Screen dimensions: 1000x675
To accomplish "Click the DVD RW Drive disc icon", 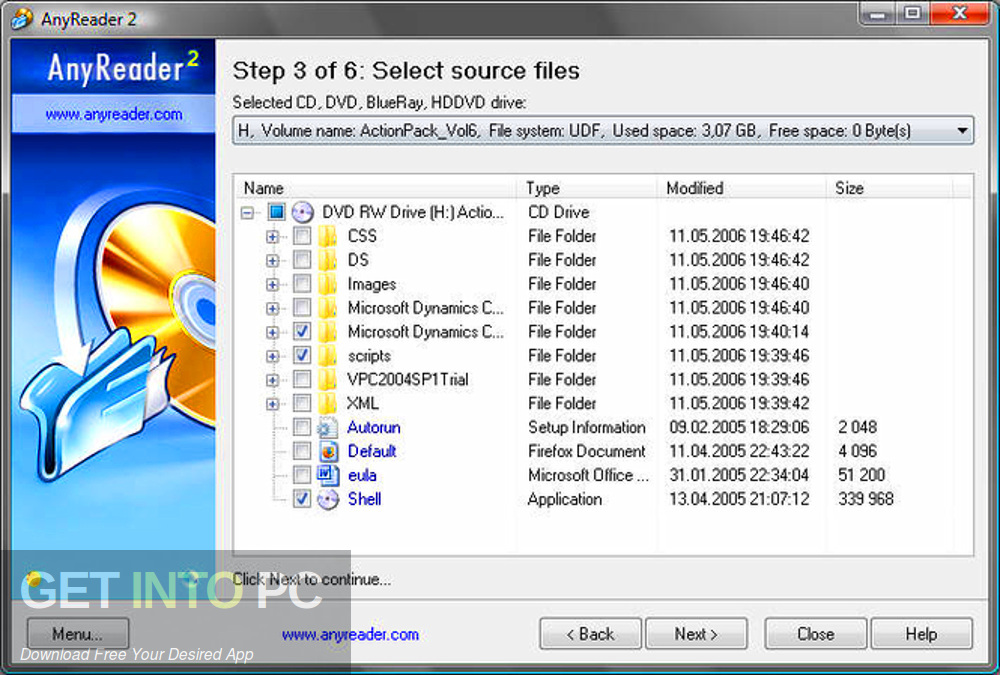I will 302,212.
